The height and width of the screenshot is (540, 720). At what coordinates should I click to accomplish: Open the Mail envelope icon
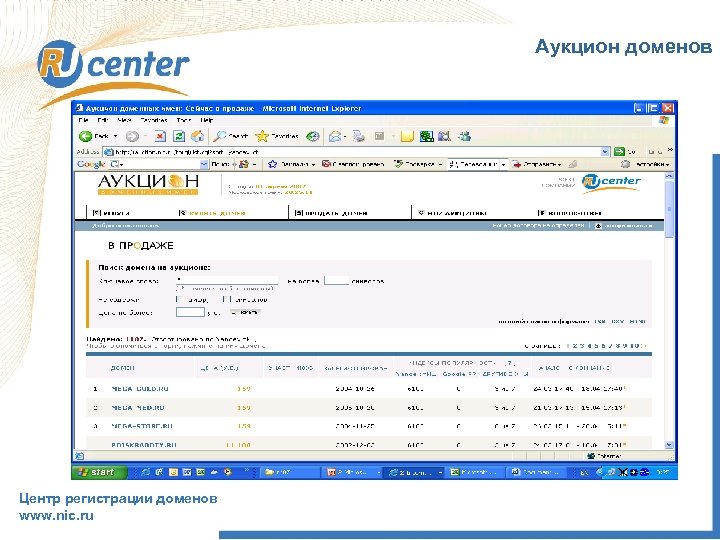[336, 136]
